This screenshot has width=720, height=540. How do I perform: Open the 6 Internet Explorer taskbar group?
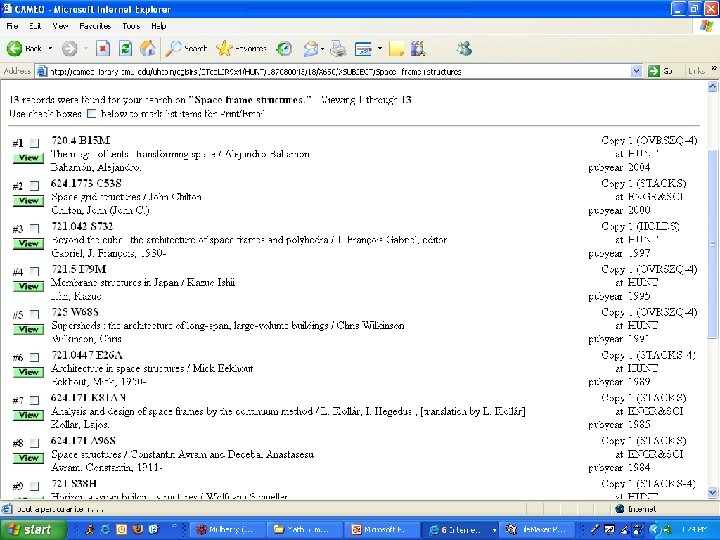click(460, 529)
